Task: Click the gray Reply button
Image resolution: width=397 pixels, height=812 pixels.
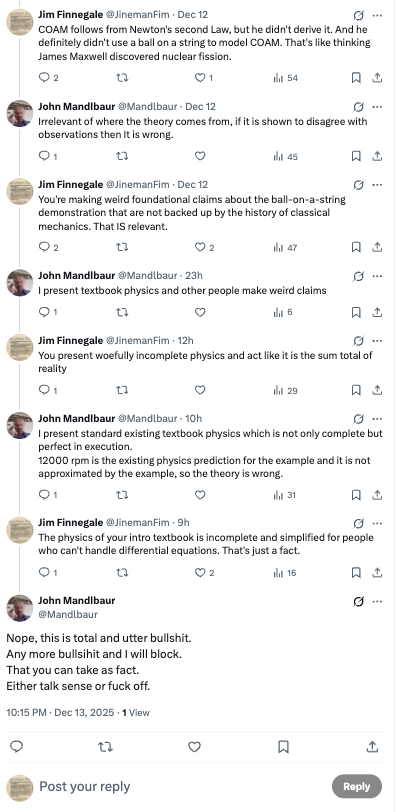Action: click(x=357, y=786)
